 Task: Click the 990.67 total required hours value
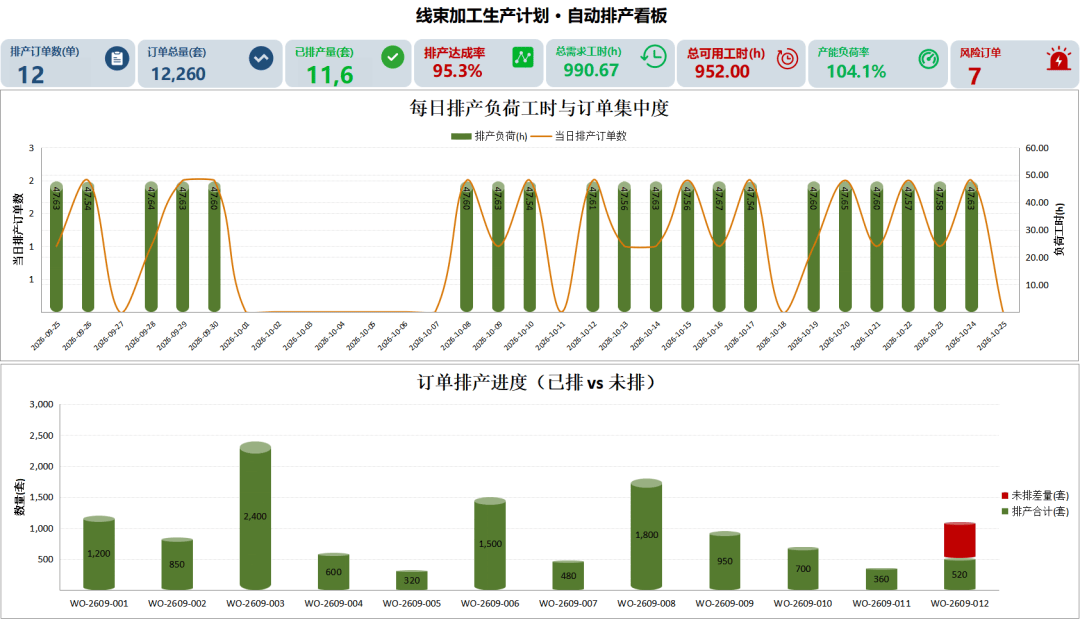pos(591,70)
